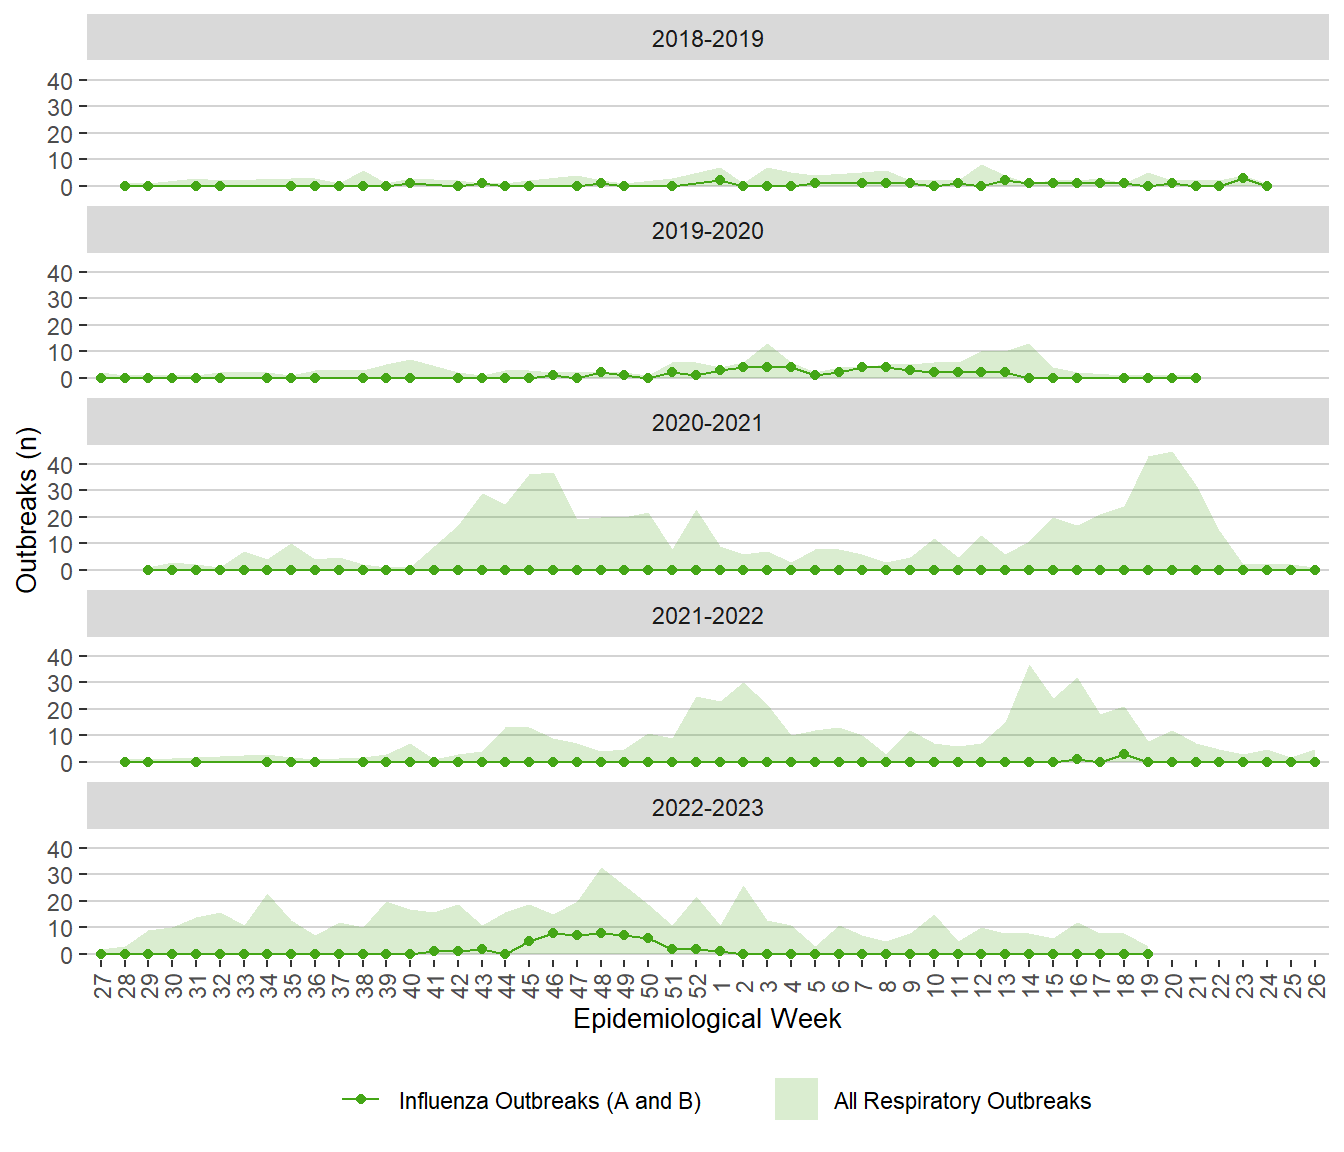Click the week 20 respiratory peak in 2020-2021
Viewport: 1344px width, 1152px height.
tap(1172, 454)
